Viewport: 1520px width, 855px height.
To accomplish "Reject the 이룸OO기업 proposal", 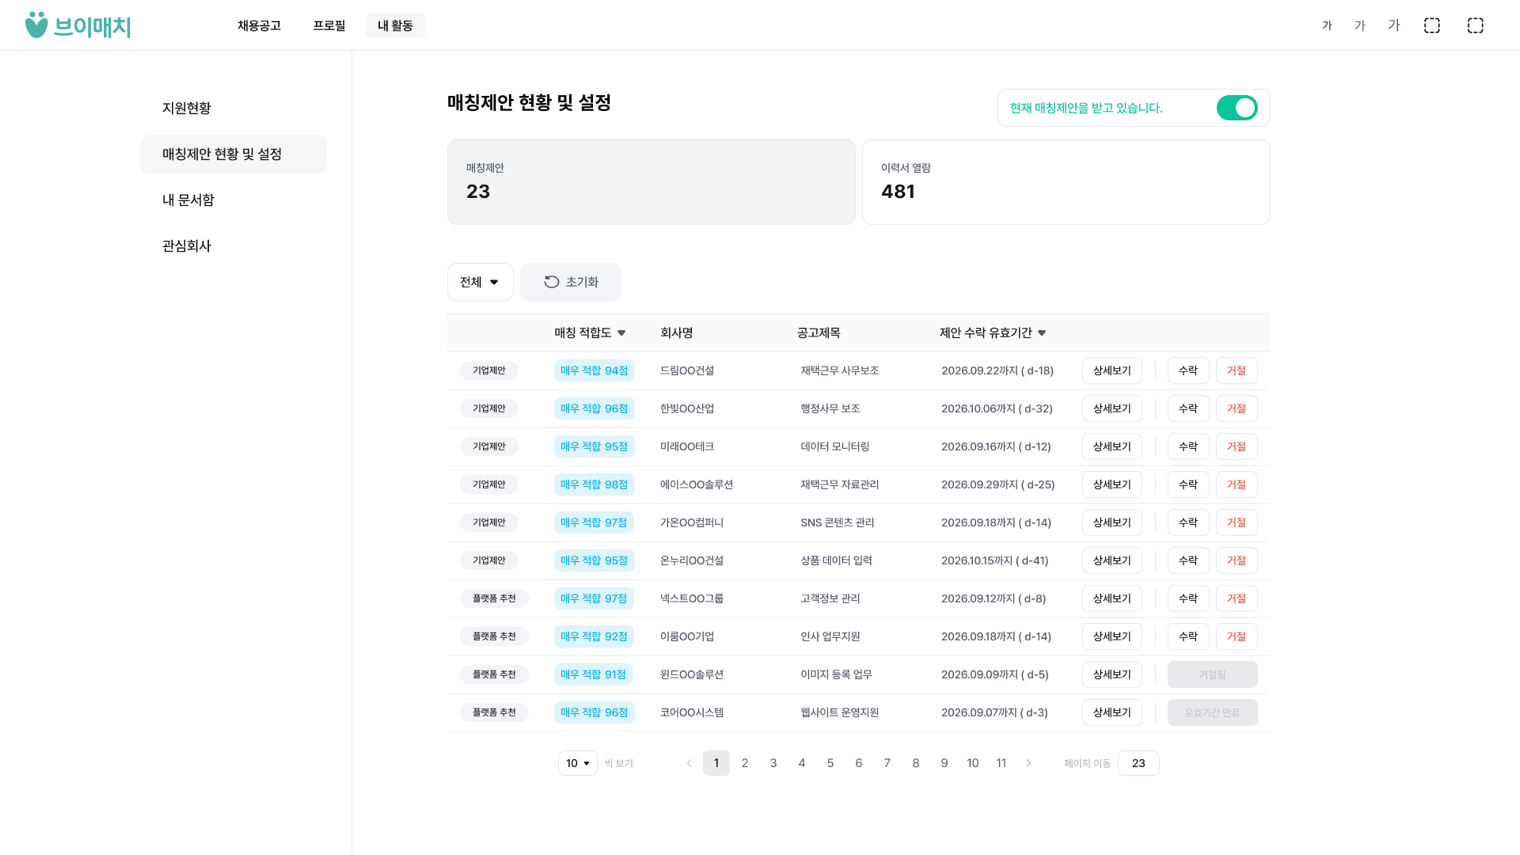I will pyautogui.click(x=1236, y=637).
